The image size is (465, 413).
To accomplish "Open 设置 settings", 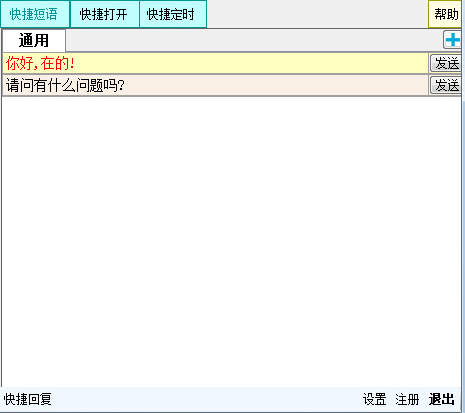I will tap(374, 399).
